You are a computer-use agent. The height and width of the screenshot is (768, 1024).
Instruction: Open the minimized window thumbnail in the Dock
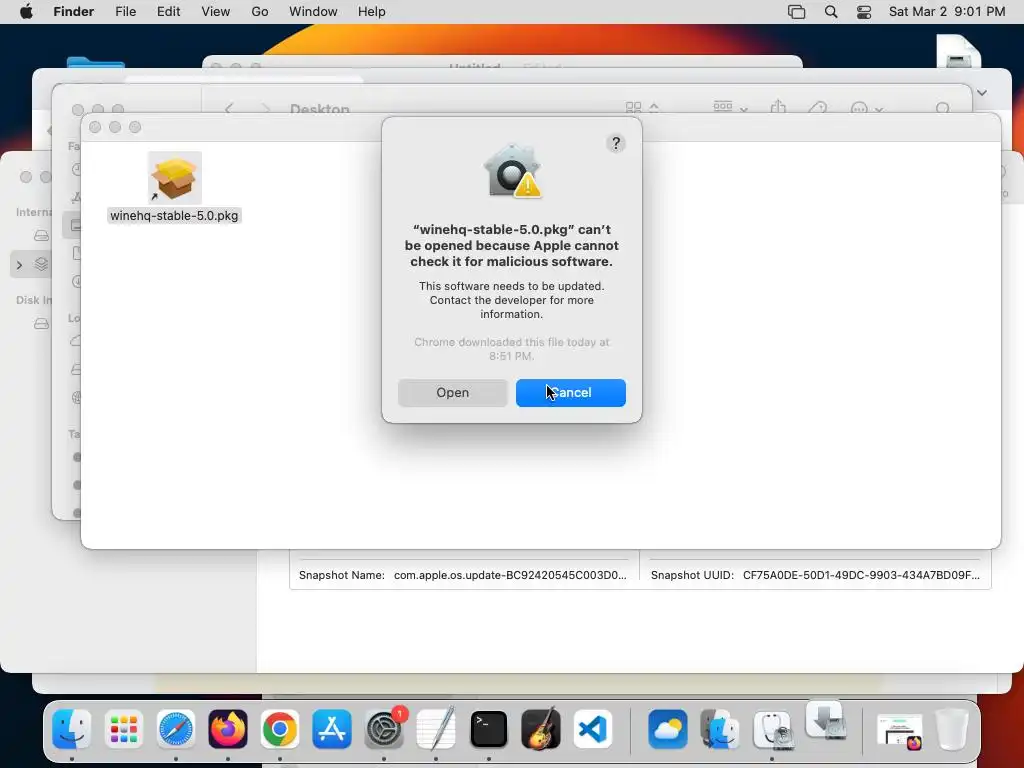899,730
